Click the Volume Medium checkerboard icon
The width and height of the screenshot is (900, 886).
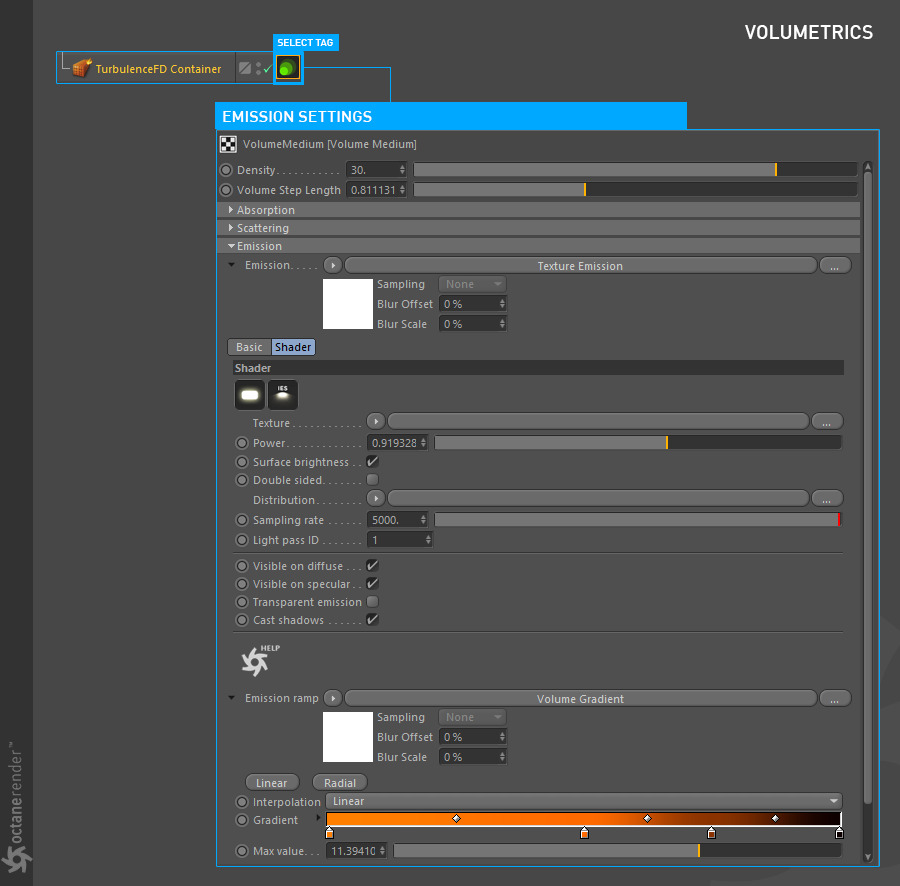point(228,144)
